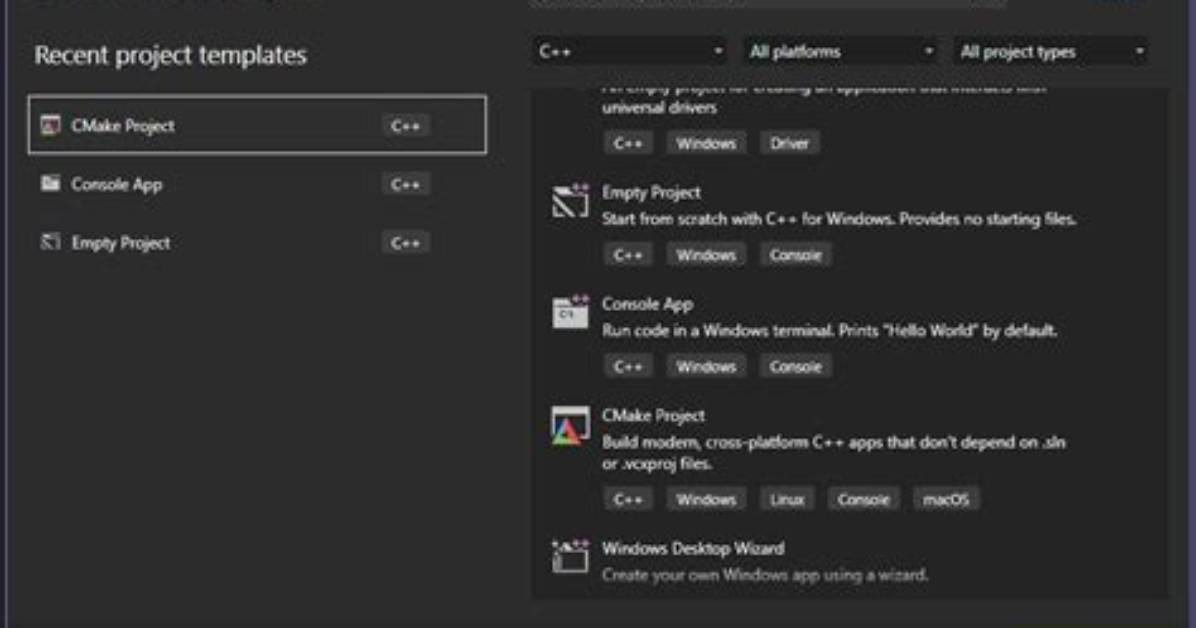This screenshot has height=628, width=1196.
Task: Click the C++ tag next to recent CMake Project
Action: coord(405,126)
